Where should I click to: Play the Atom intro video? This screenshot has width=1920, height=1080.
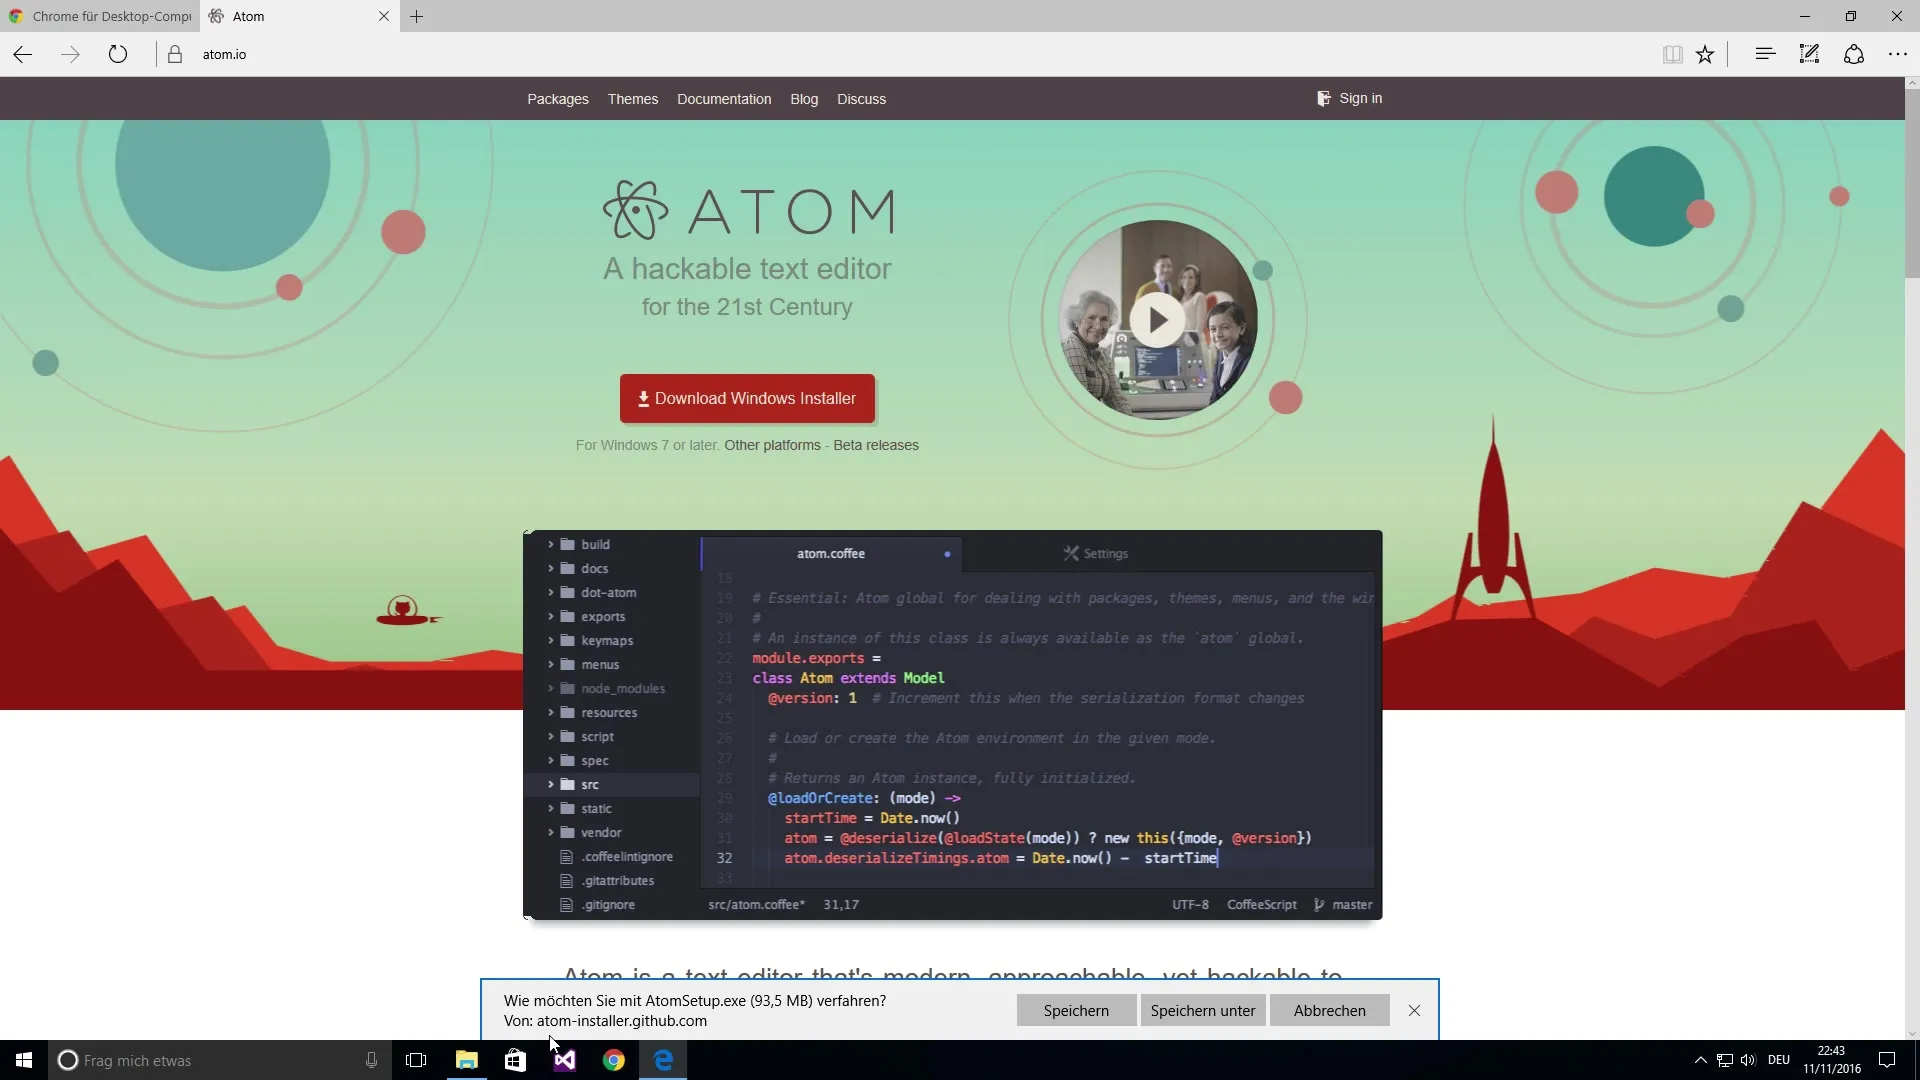tap(1157, 320)
